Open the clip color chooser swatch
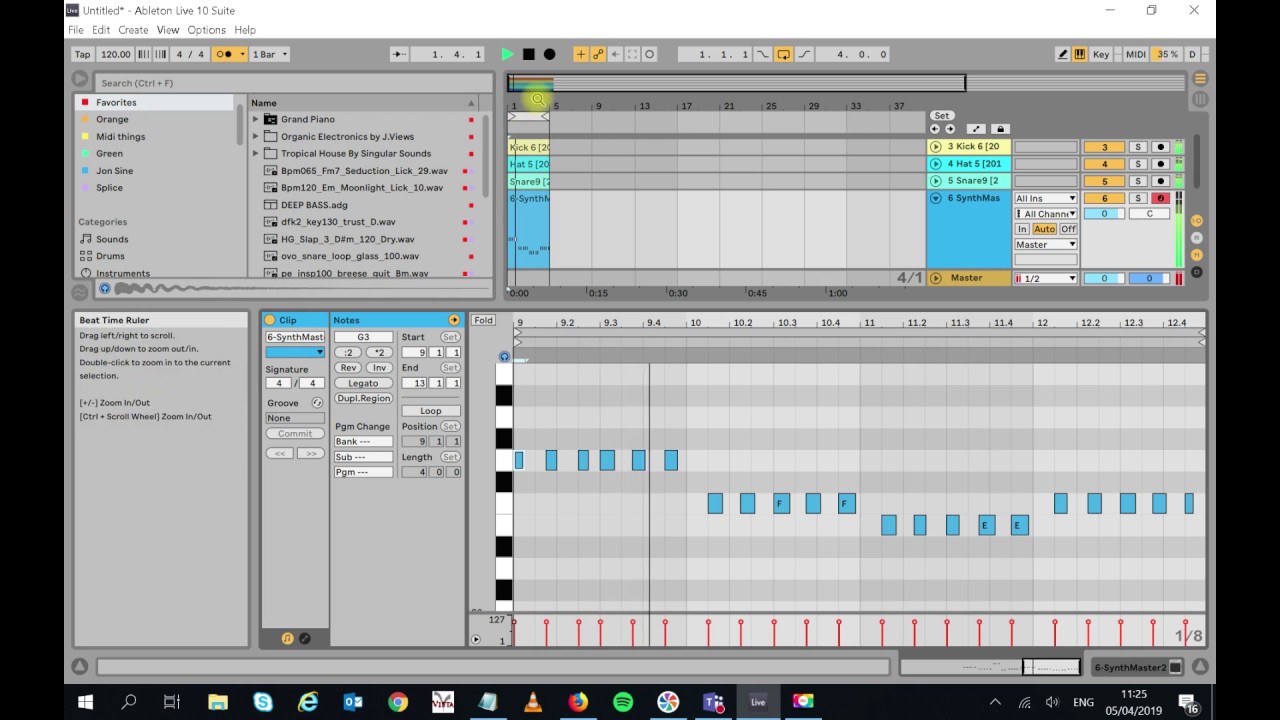The image size is (1280, 720). [295, 352]
